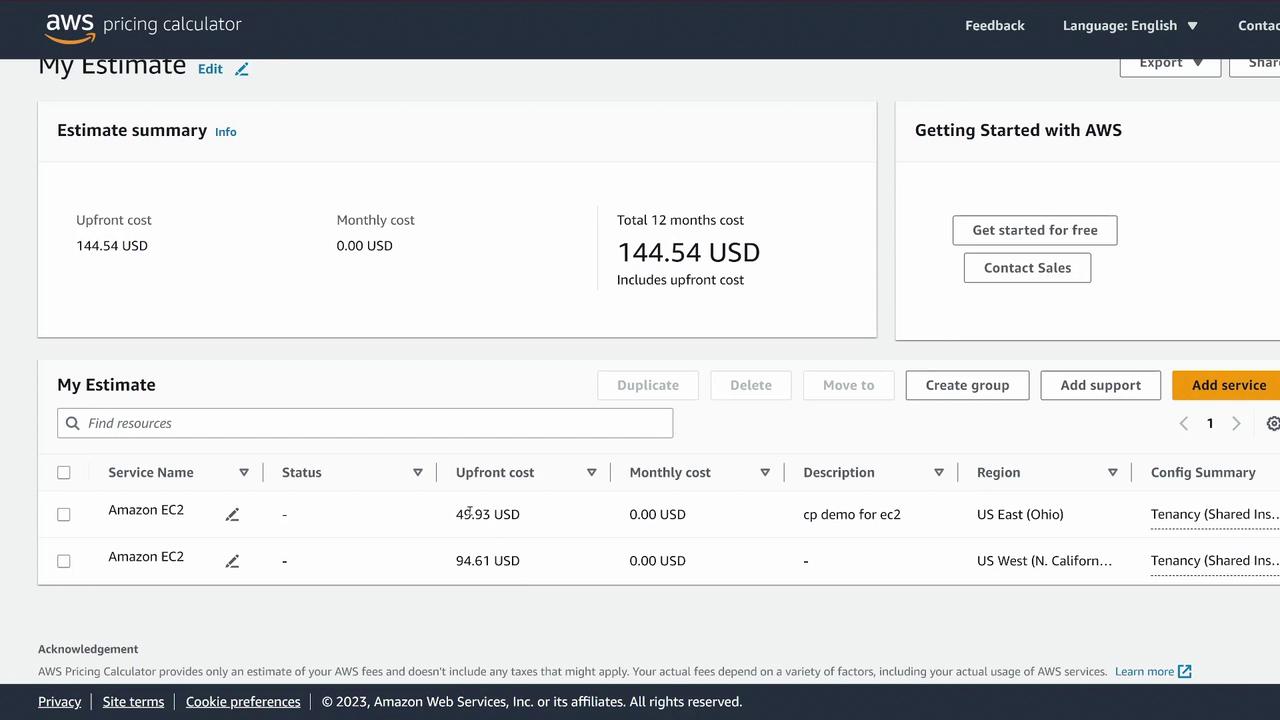Click the 144.54 USD total 12 months cost
Screen dimensions: 1280x720
point(688,253)
